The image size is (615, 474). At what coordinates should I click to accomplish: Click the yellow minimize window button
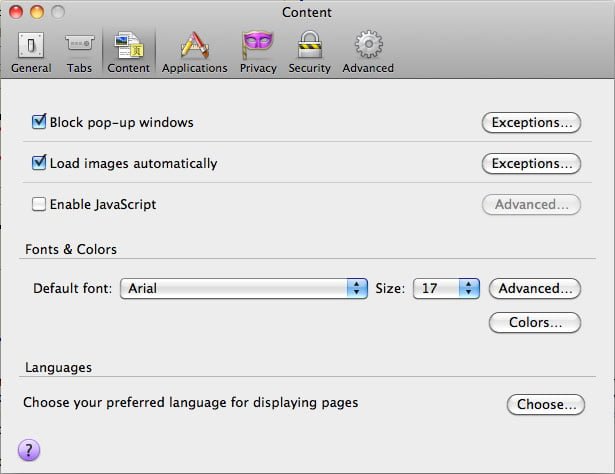click(x=38, y=12)
